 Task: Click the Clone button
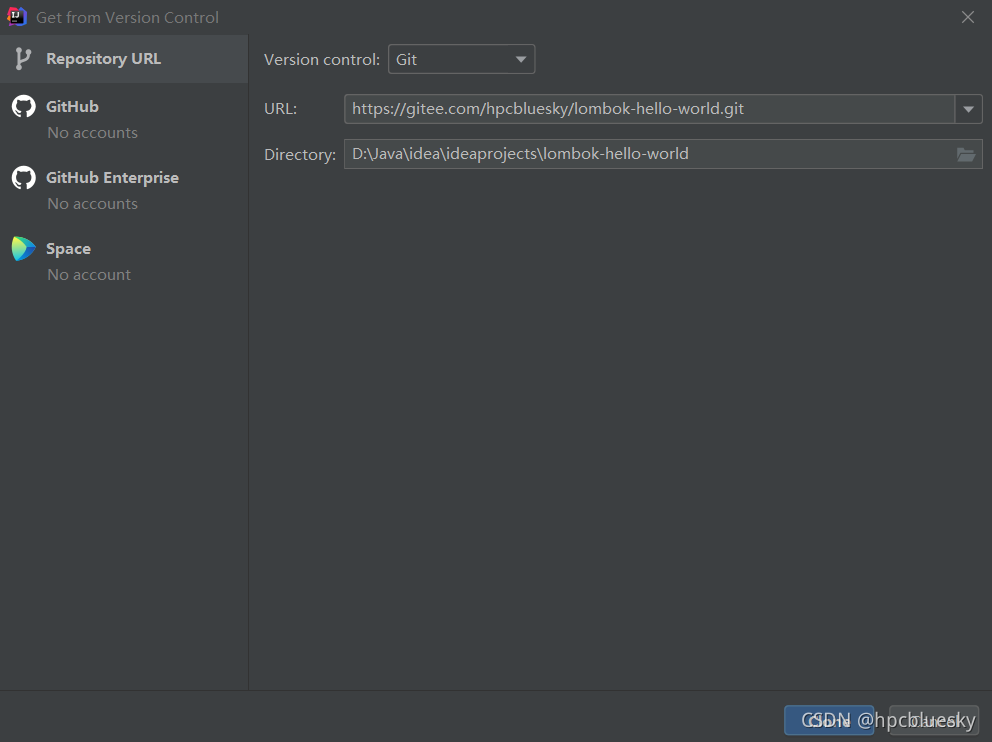click(829, 720)
